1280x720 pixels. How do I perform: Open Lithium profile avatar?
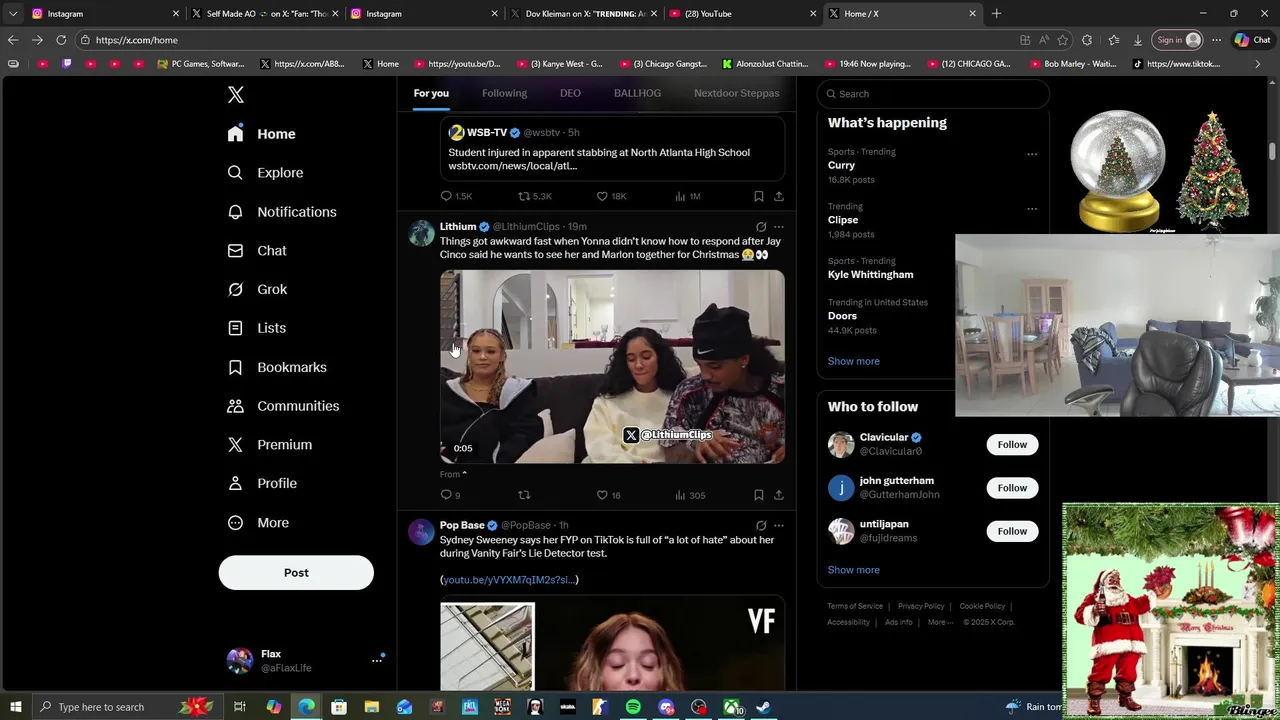(x=421, y=234)
